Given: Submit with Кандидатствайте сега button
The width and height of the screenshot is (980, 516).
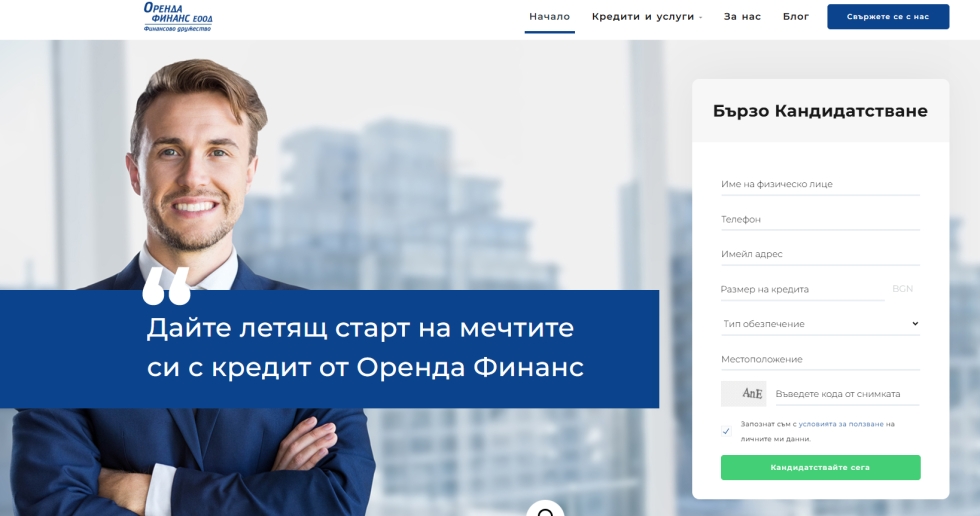Looking at the screenshot, I should pos(820,467).
